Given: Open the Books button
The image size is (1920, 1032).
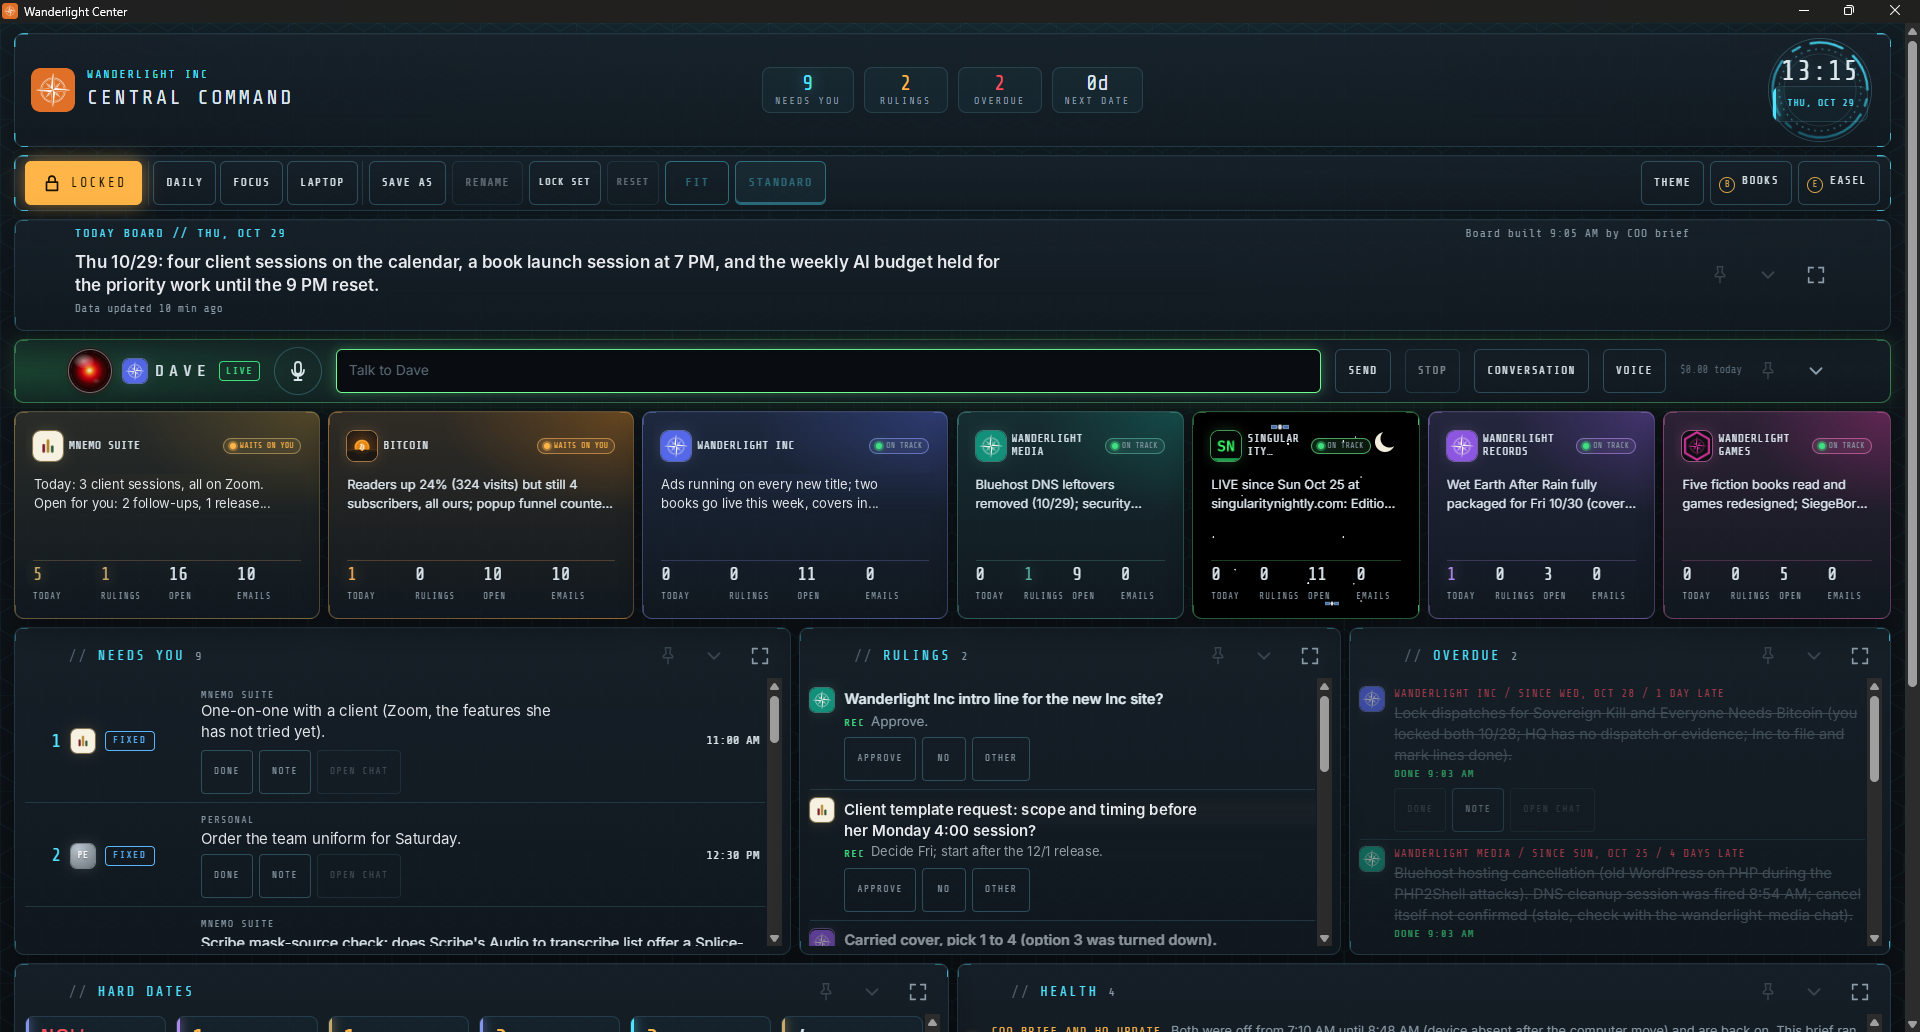Looking at the screenshot, I should point(1750,183).
